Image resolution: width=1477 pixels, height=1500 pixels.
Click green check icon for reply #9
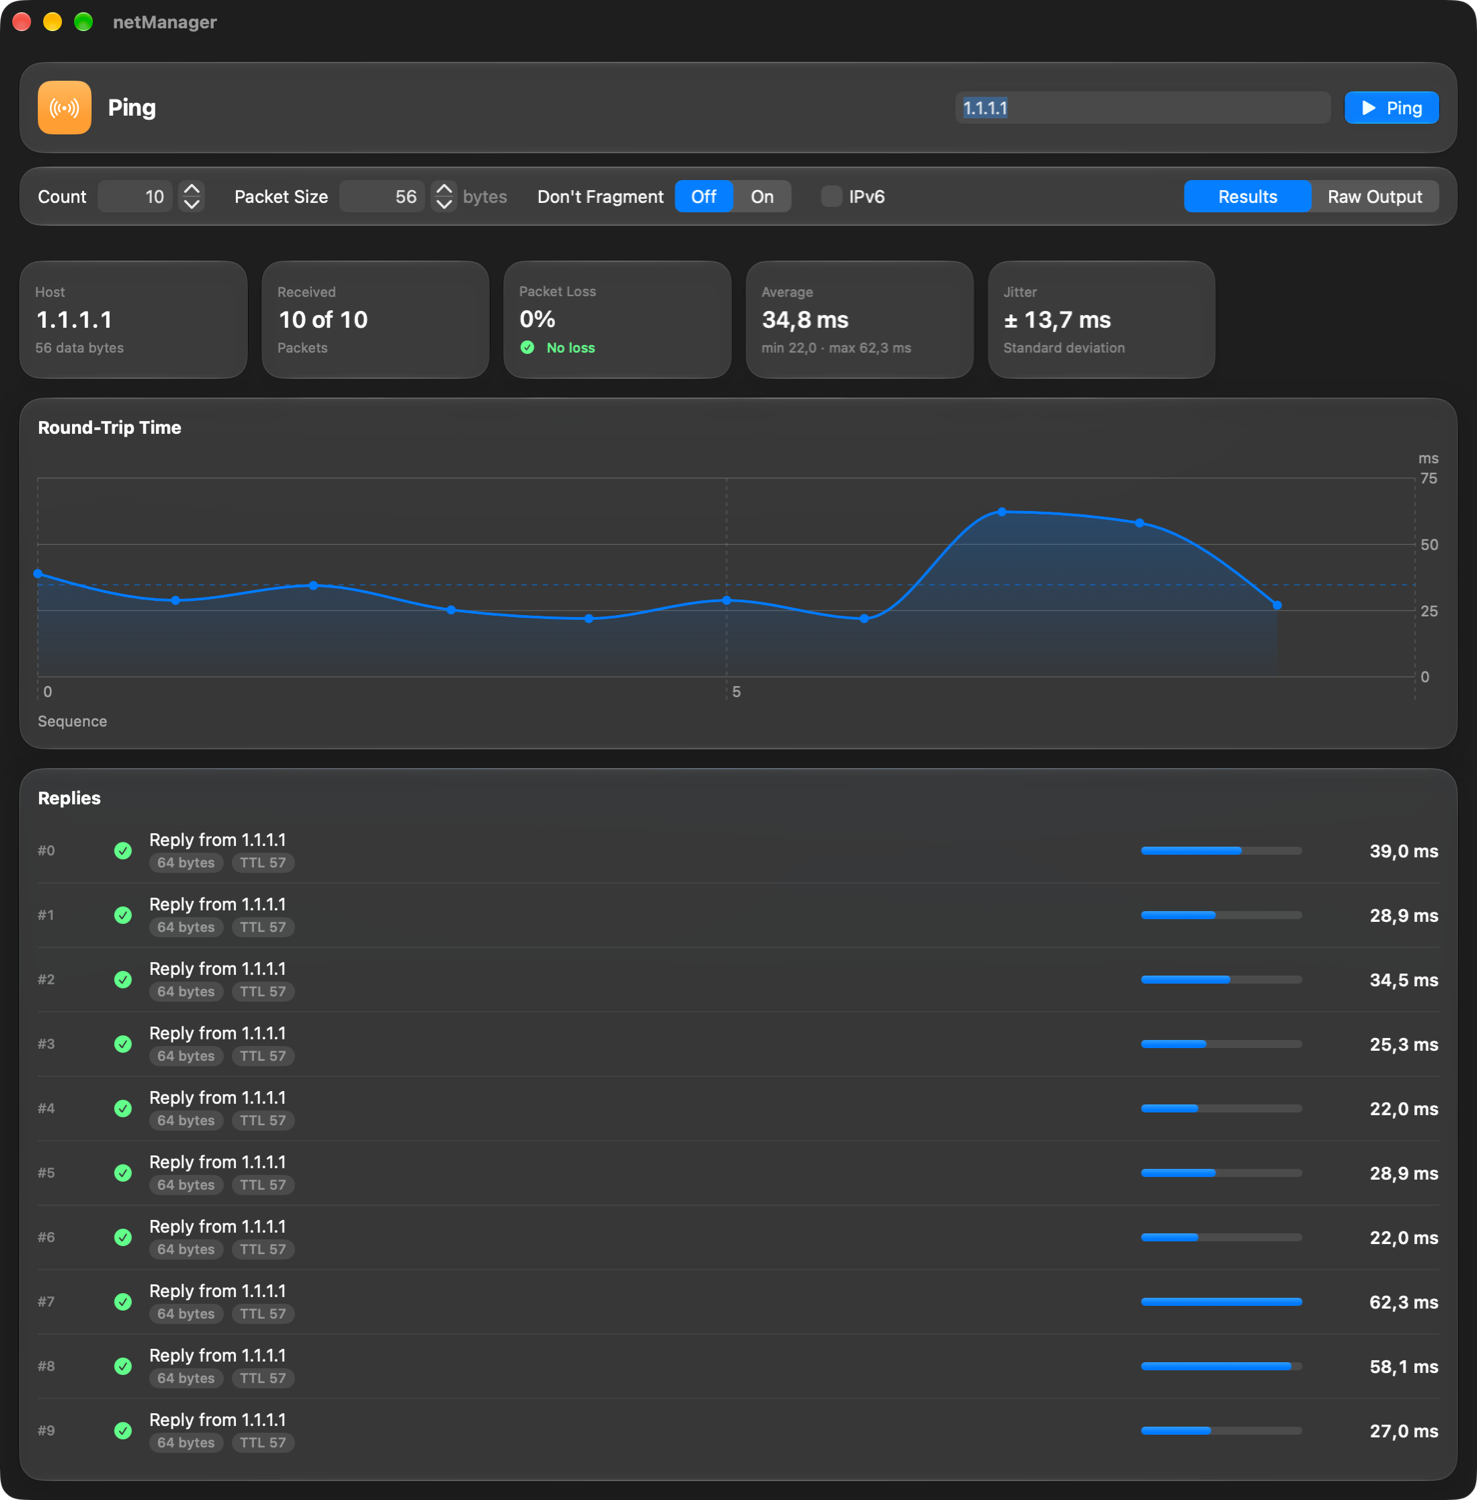click(x=123, y=1431)
